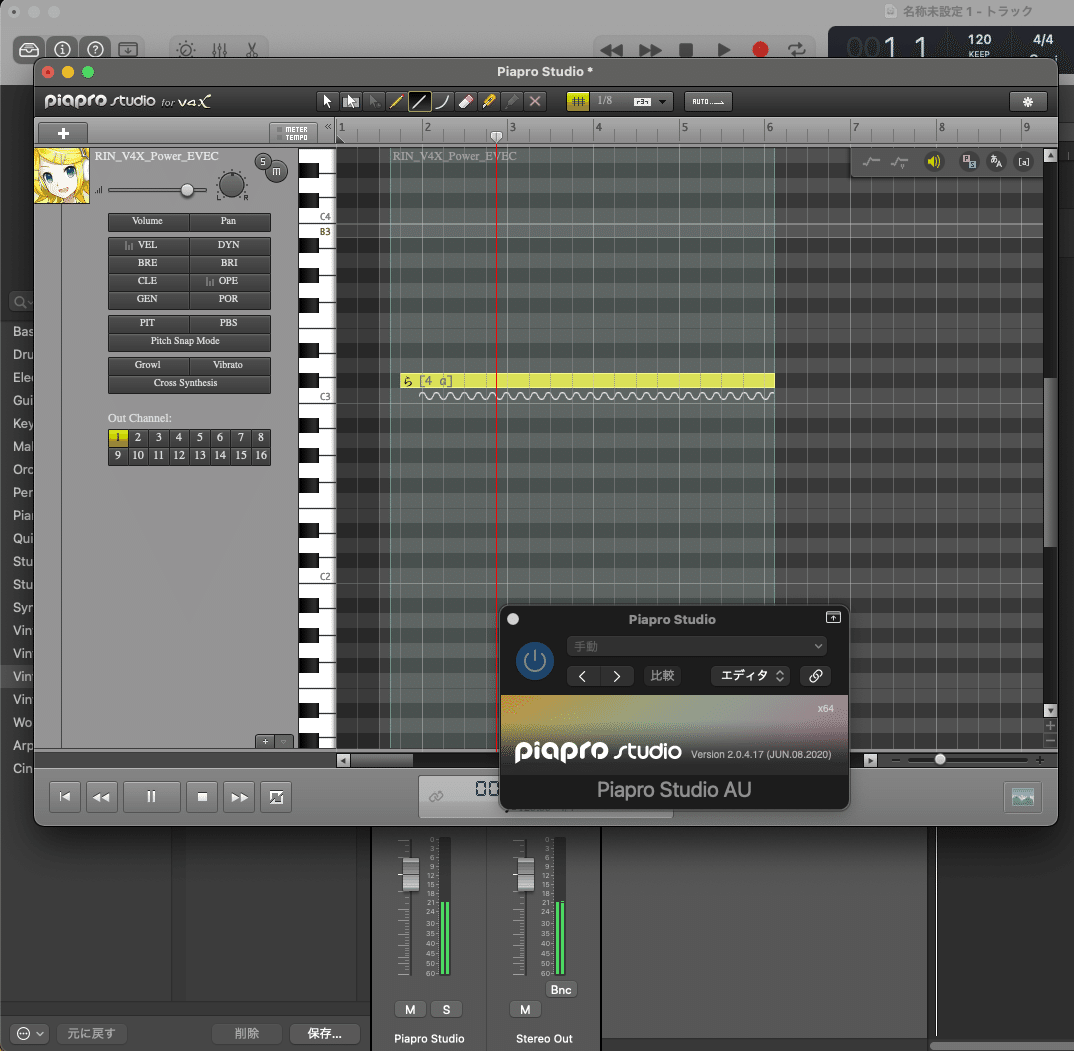The width and height of the screenshot is (1074, 1051).
Task: Select the curve drawing tool
Action: [442, 101]
